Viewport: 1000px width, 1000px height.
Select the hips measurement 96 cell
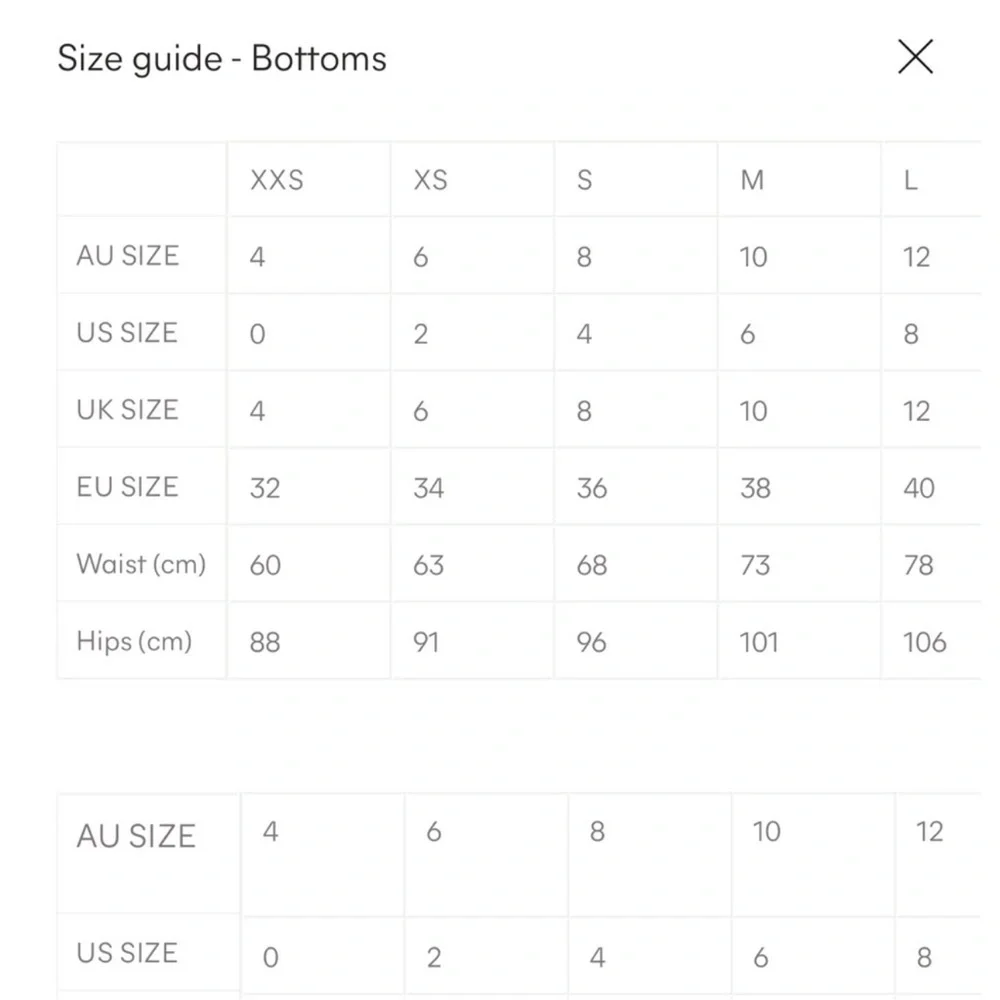click(591, 642)
